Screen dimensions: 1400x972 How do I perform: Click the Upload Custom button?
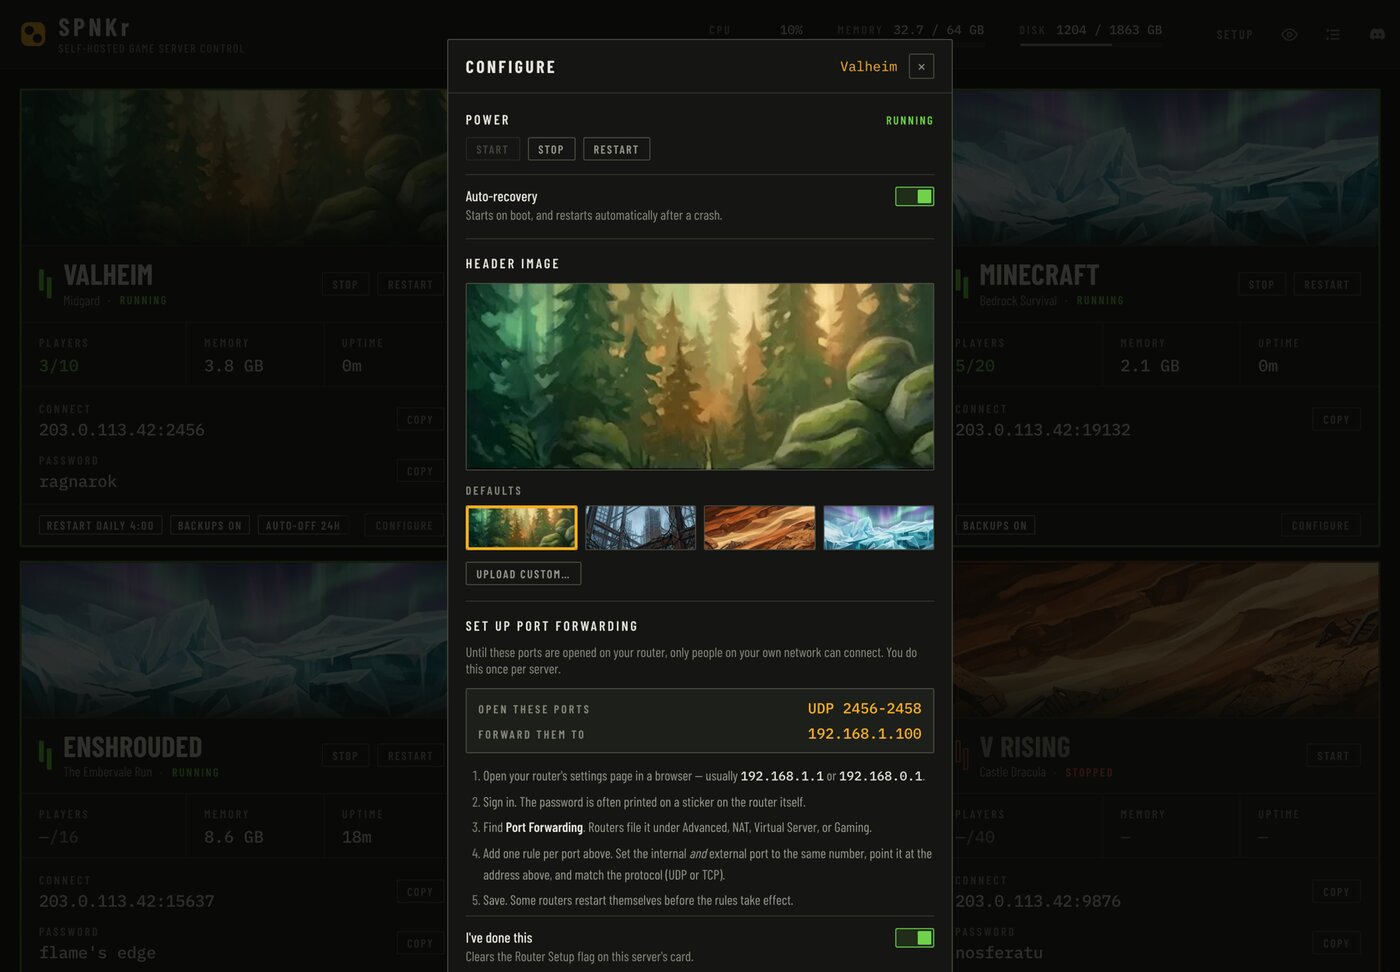(x=523, y=574)
